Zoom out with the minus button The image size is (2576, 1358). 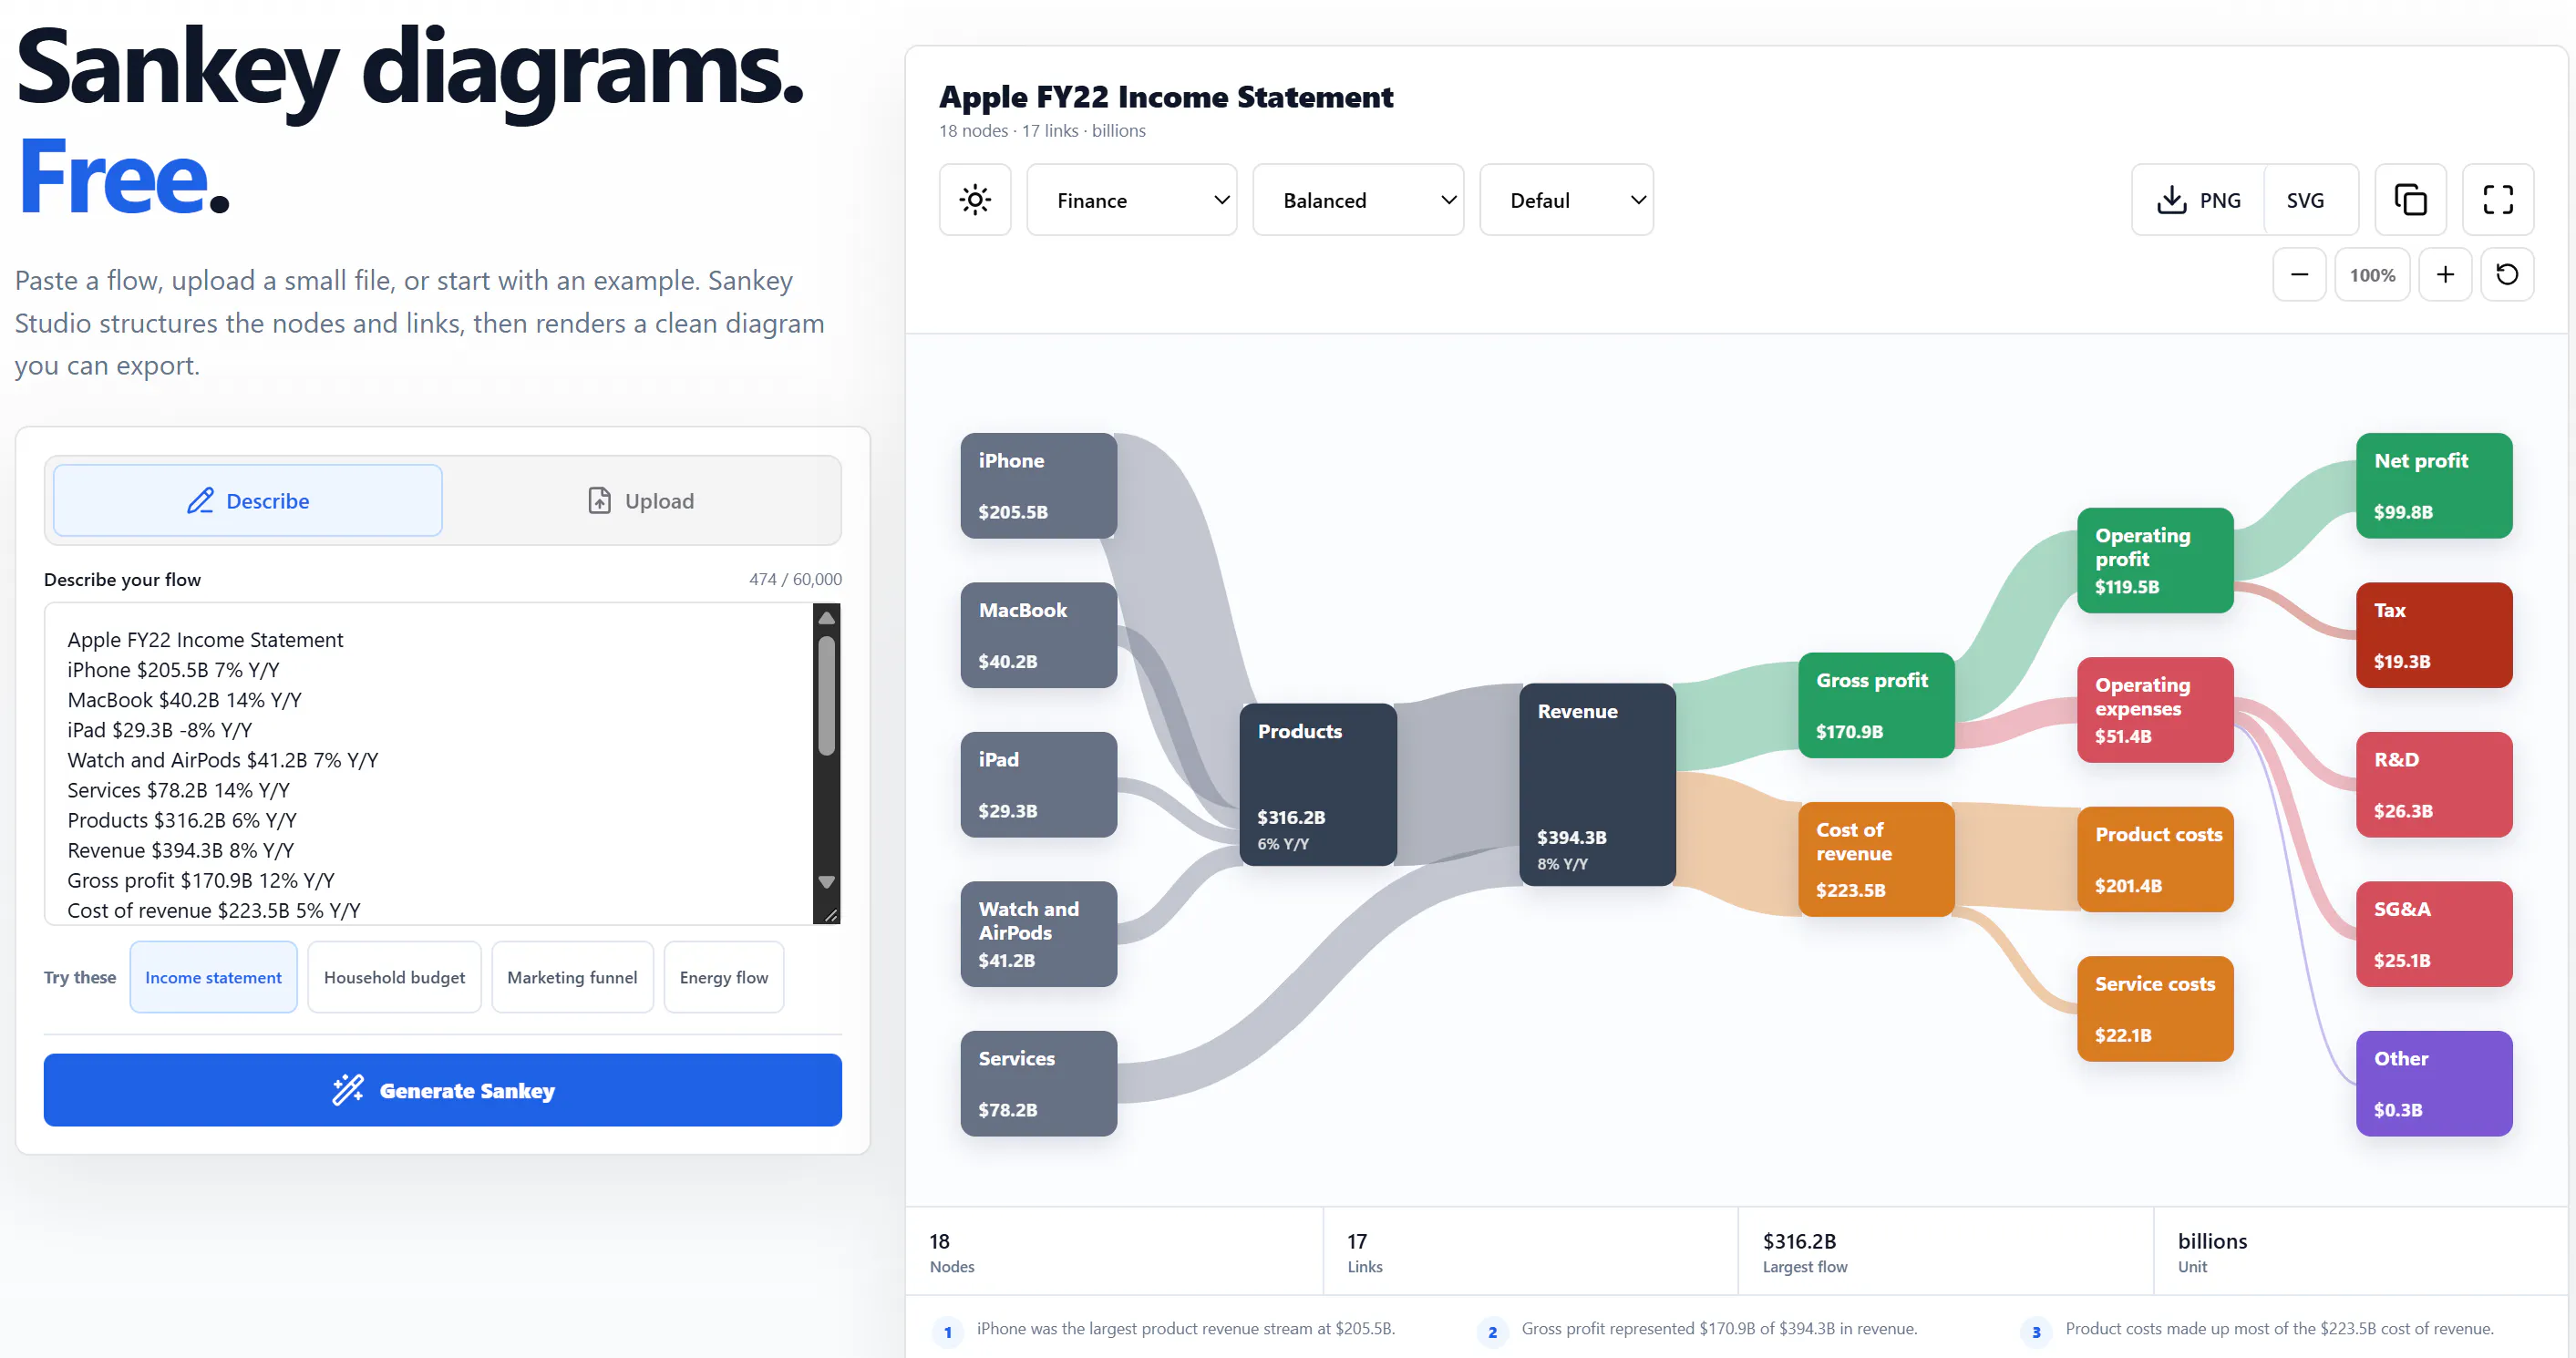[2299, 275]
